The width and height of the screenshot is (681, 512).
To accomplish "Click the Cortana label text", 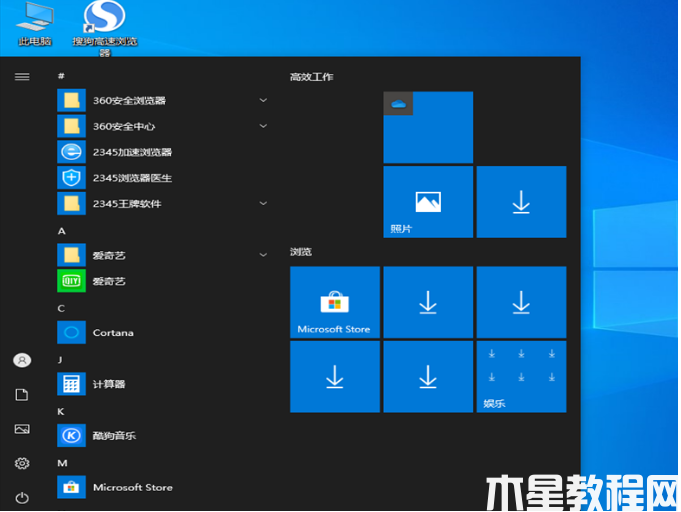I will point(113,333).
